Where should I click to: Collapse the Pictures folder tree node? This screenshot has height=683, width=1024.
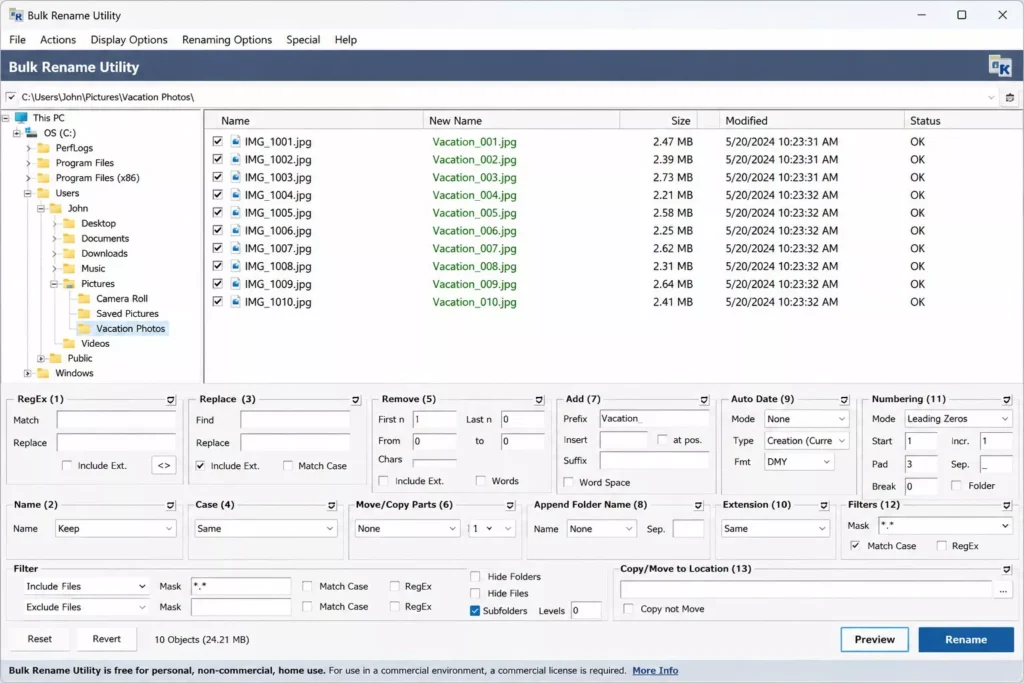coord(54,284)
